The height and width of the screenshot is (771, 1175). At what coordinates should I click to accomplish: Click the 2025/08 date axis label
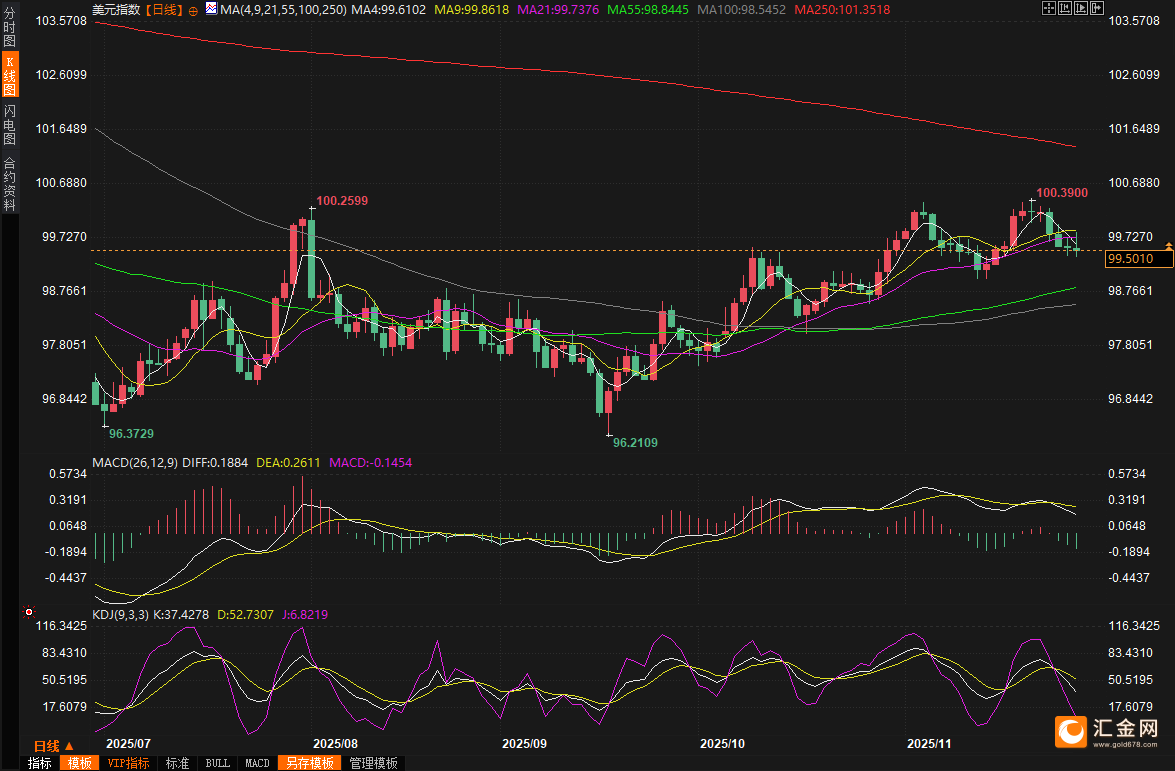click(335, 743)
